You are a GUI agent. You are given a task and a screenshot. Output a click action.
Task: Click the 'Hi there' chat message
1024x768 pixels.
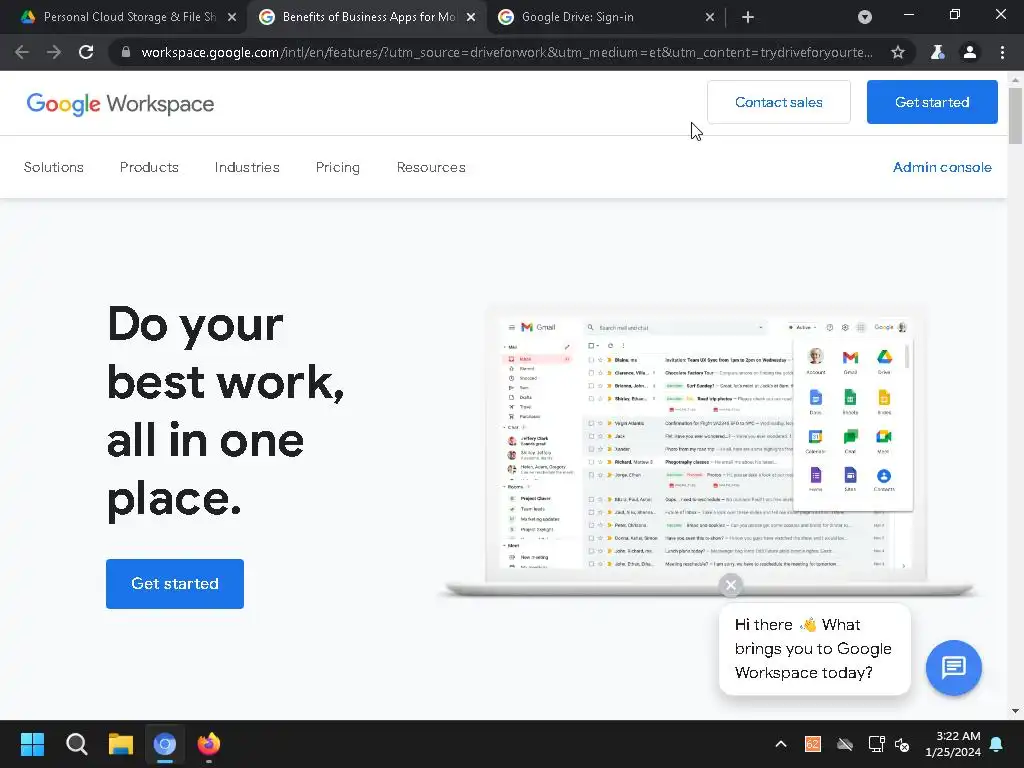[814, 648]
